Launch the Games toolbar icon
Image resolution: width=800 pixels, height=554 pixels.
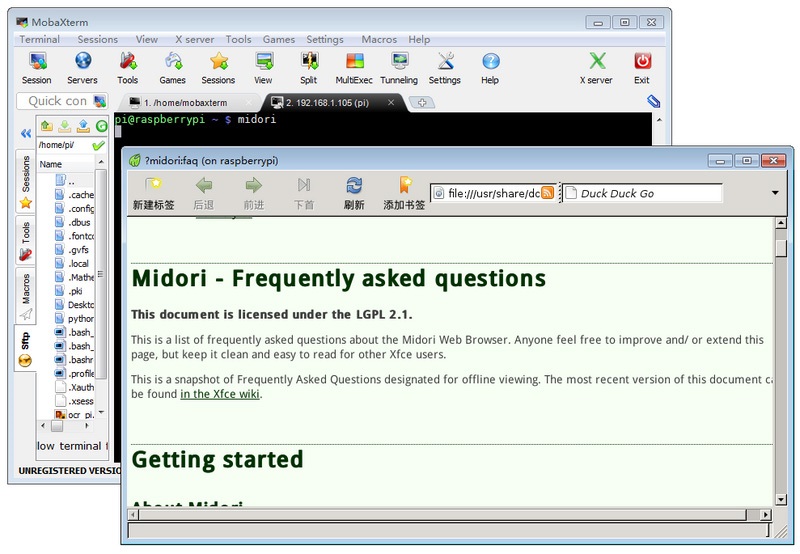pos(172,68)
